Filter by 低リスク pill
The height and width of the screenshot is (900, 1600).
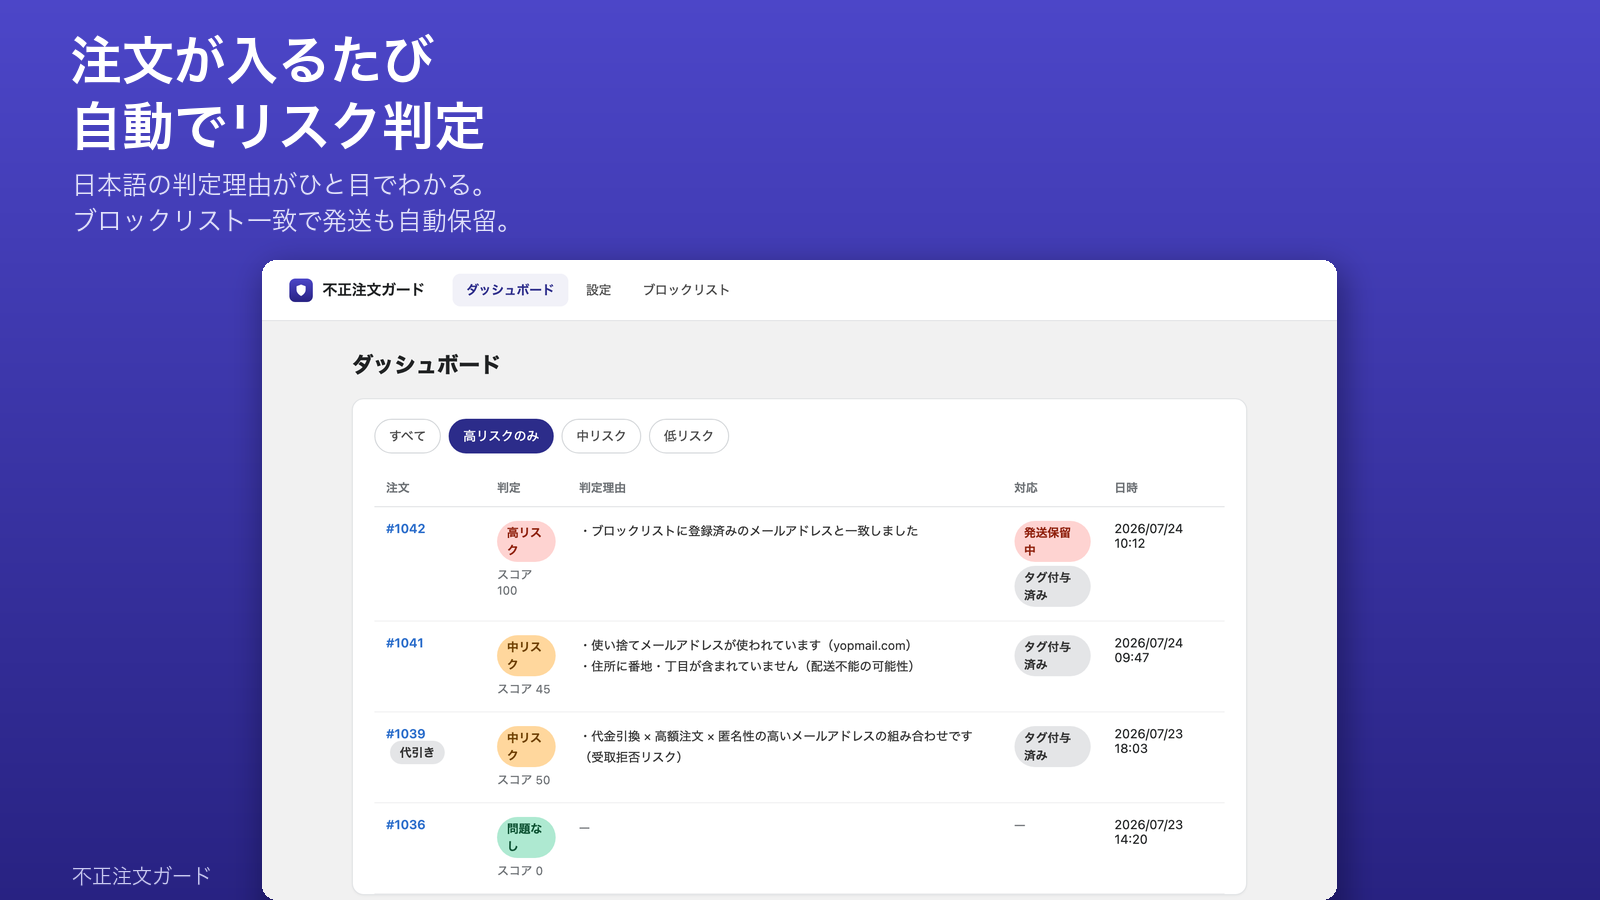689,436
